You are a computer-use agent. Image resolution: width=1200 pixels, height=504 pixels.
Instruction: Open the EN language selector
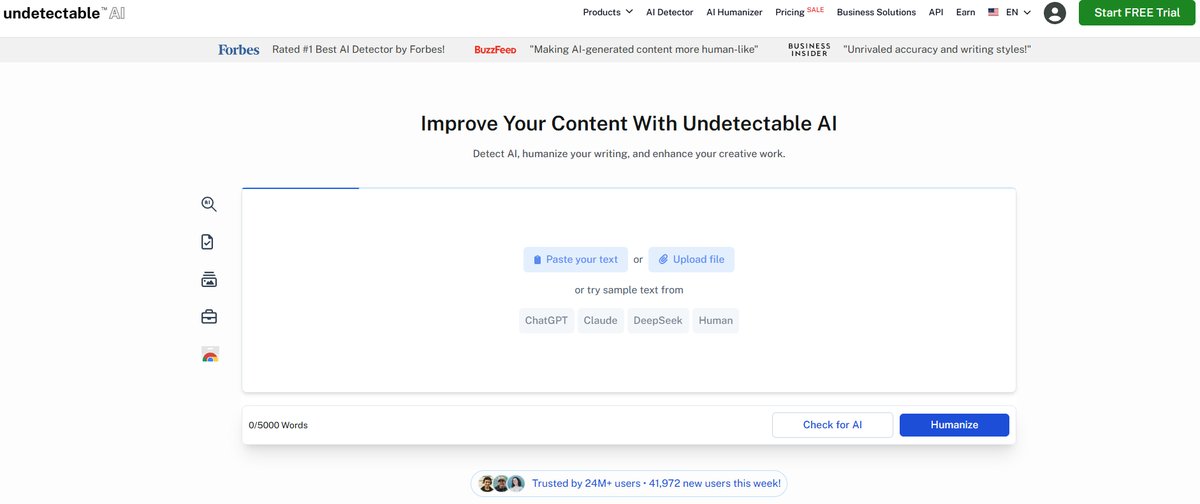[1009, 12]
